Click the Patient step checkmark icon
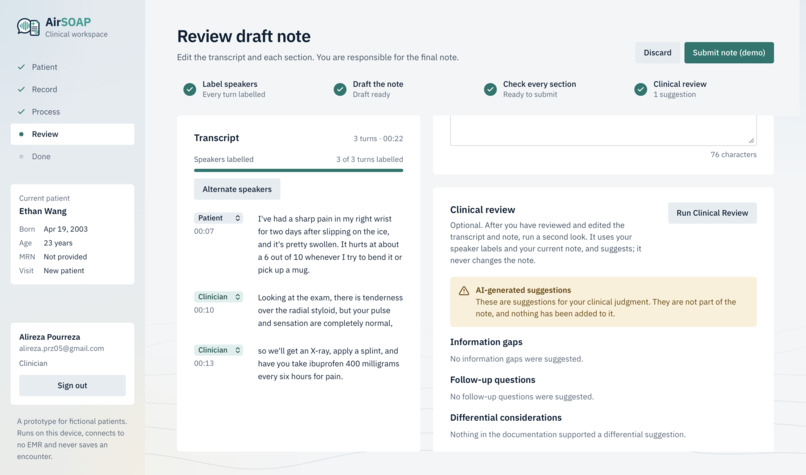The image size is (806, 475). click(21, 67)
